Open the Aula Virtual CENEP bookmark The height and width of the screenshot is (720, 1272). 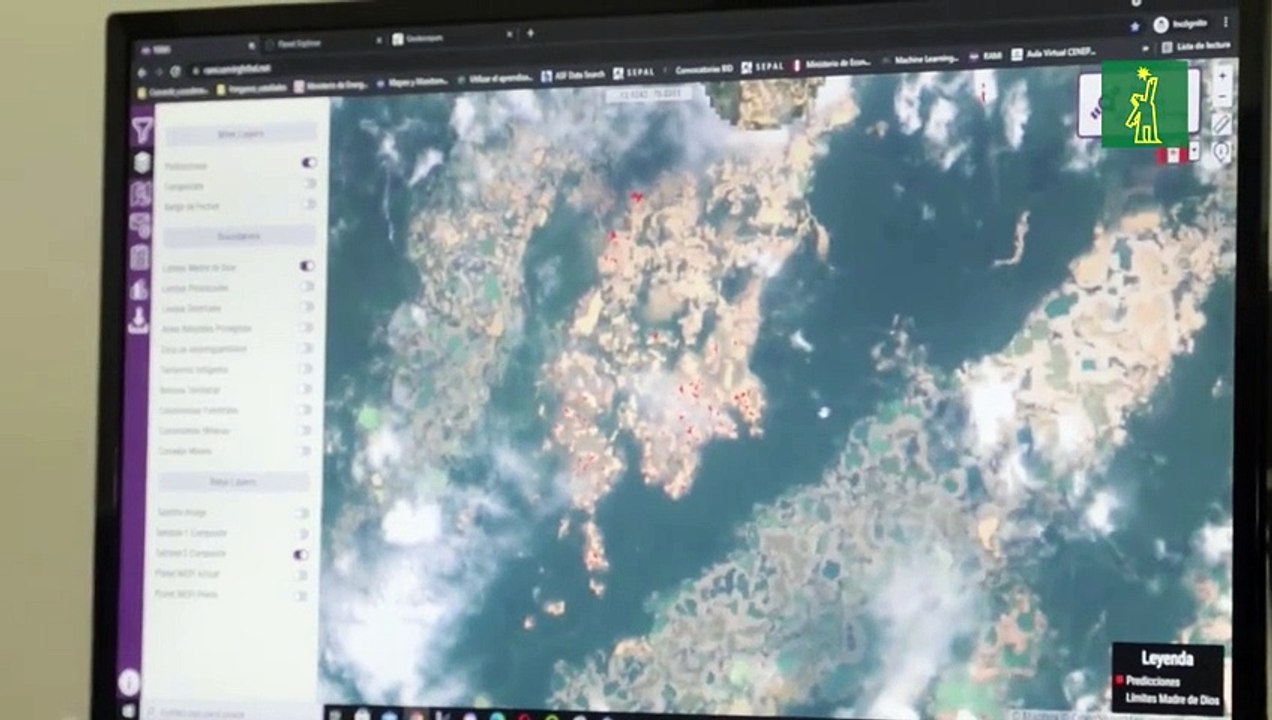click(1056, 53)
